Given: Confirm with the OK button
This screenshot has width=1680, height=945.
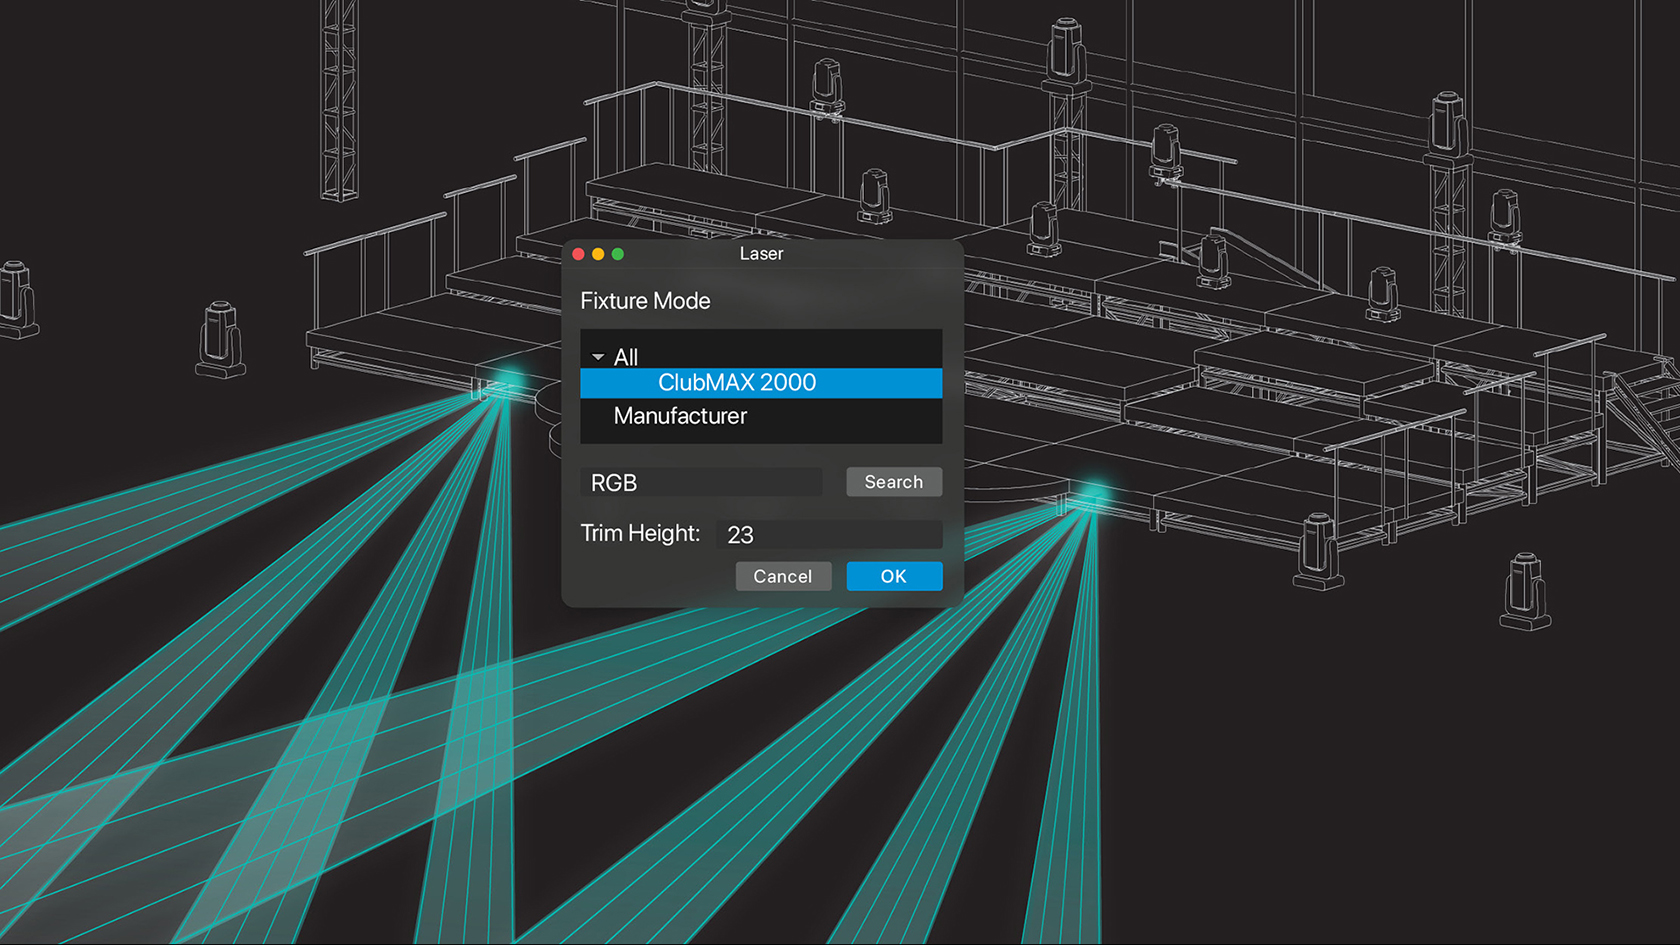Looking at the screenshot, I should pos(893,576).
